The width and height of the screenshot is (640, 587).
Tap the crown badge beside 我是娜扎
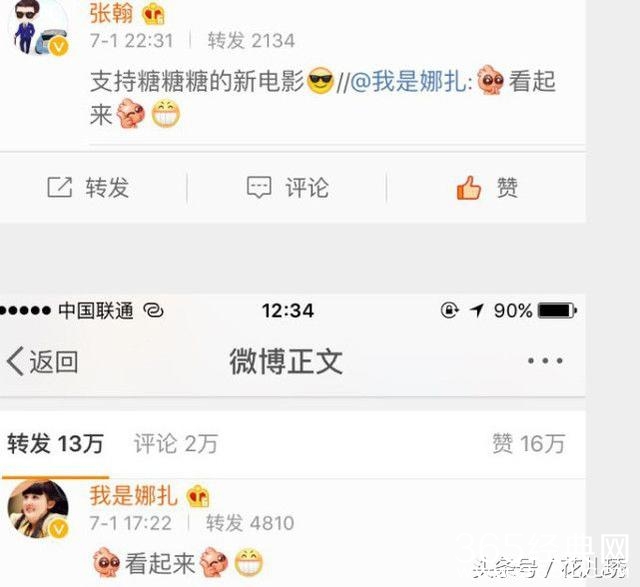pyautogui.click(x=198, y=496)
